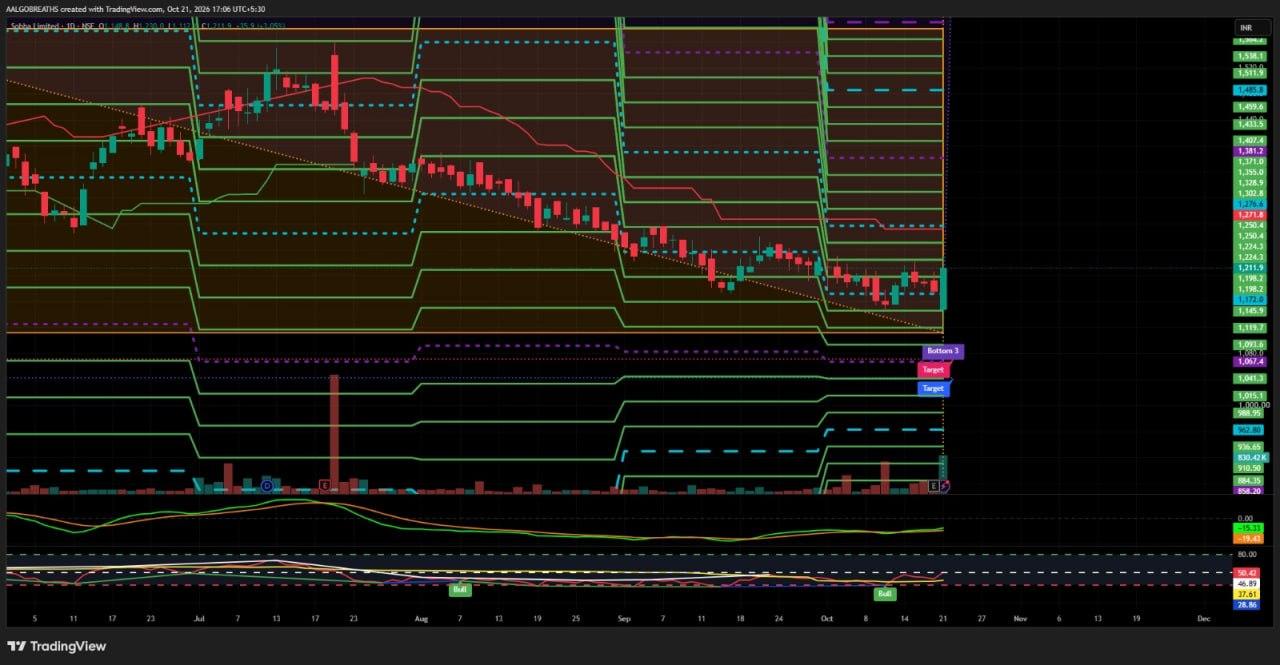1280x665 pixels.
Task: Click the lightning bolt icon beside latest earnings marker
Action: (x=945, y=485)
